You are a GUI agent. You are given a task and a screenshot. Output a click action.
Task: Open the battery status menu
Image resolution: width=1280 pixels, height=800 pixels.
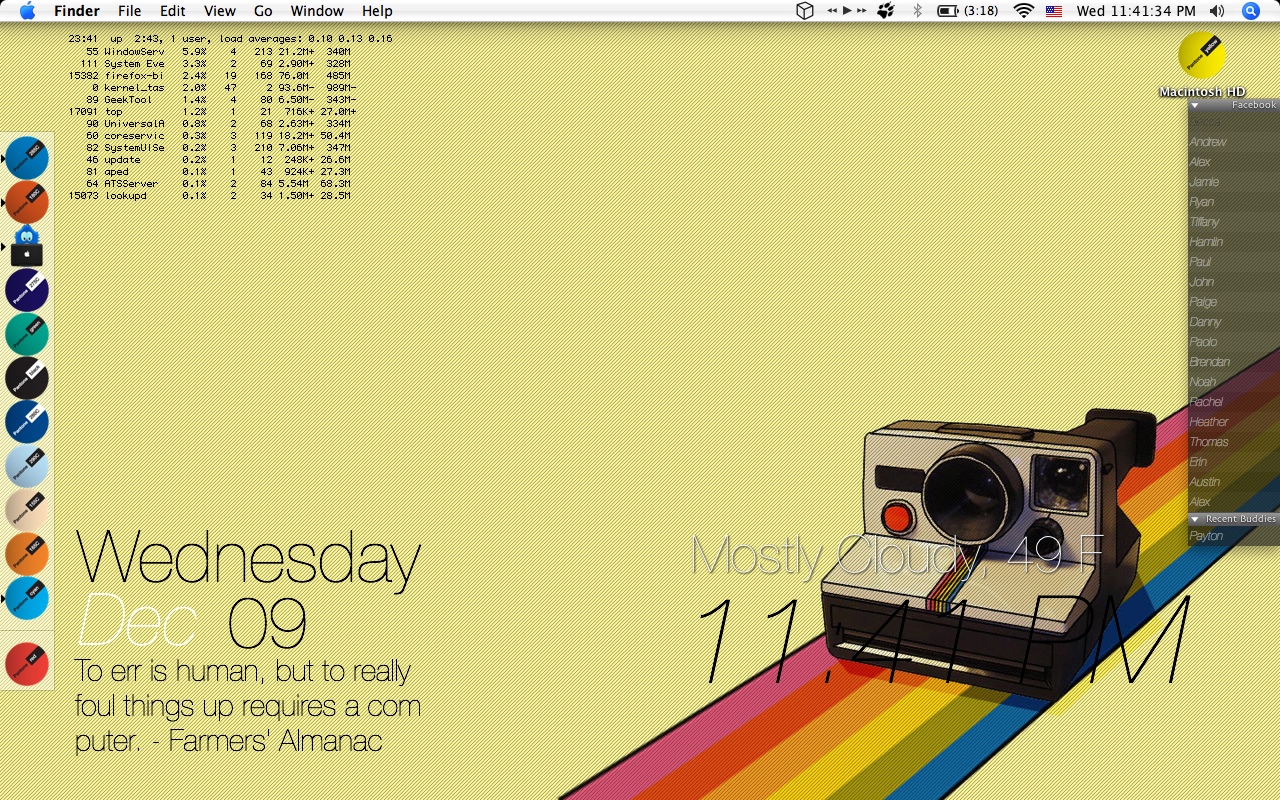point(967,11)
